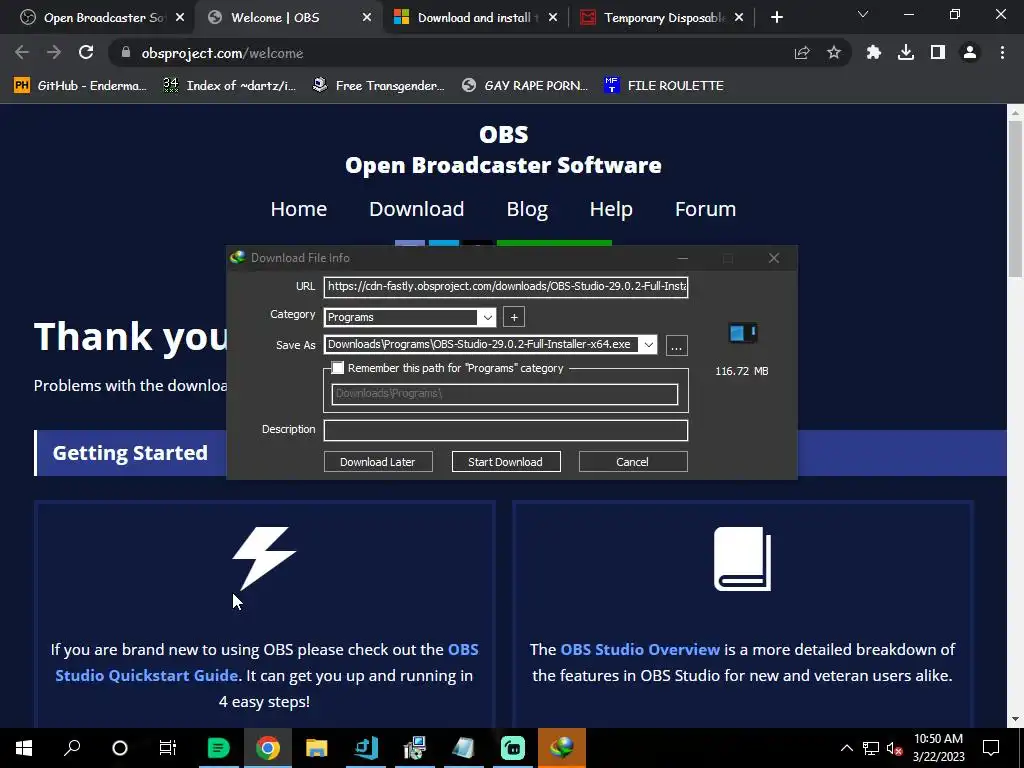Click the browser back arrow
1024x768 pixels.
point(22,53)
